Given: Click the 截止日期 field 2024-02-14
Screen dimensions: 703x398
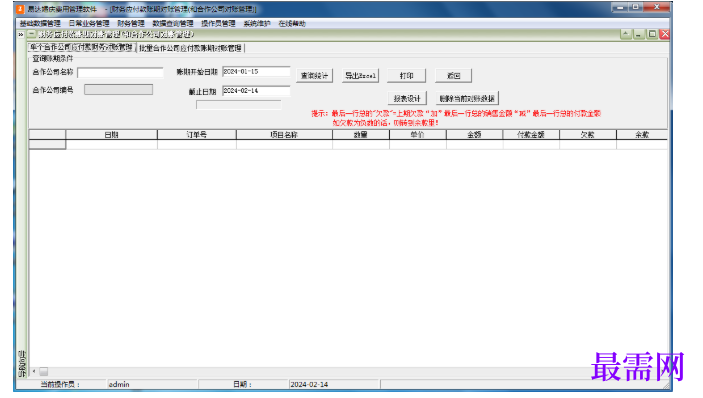Looking at the screenshot, I should [256, 91].
